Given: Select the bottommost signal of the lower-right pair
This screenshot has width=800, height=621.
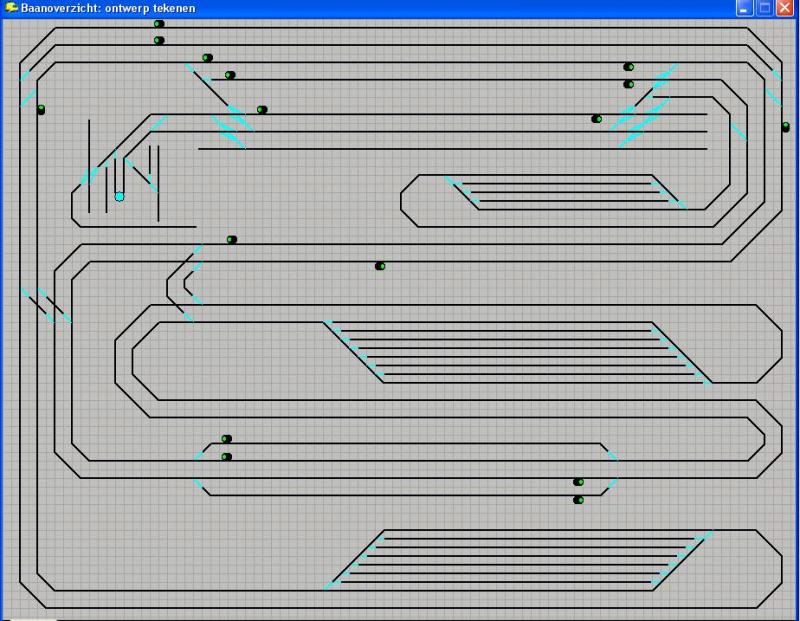Looking at the screenshot, I should [578, 499].
